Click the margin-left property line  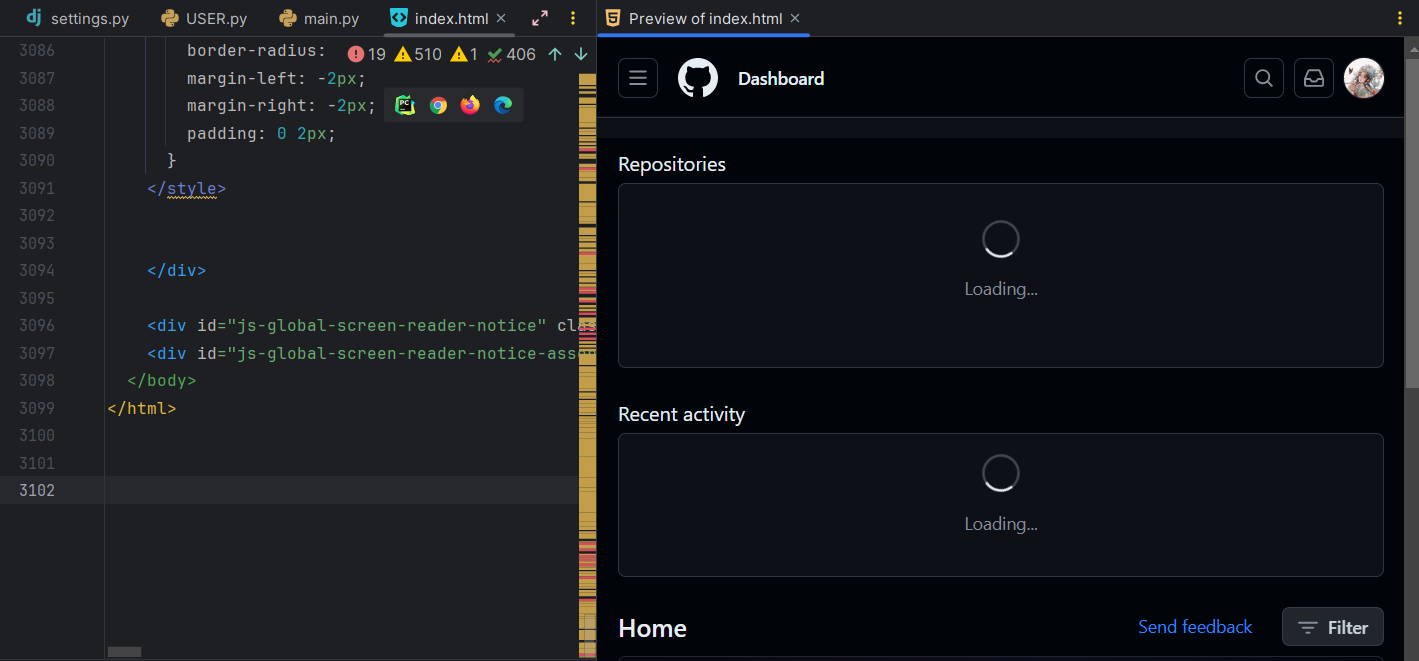pyautogui.click(x=277, y=78)
